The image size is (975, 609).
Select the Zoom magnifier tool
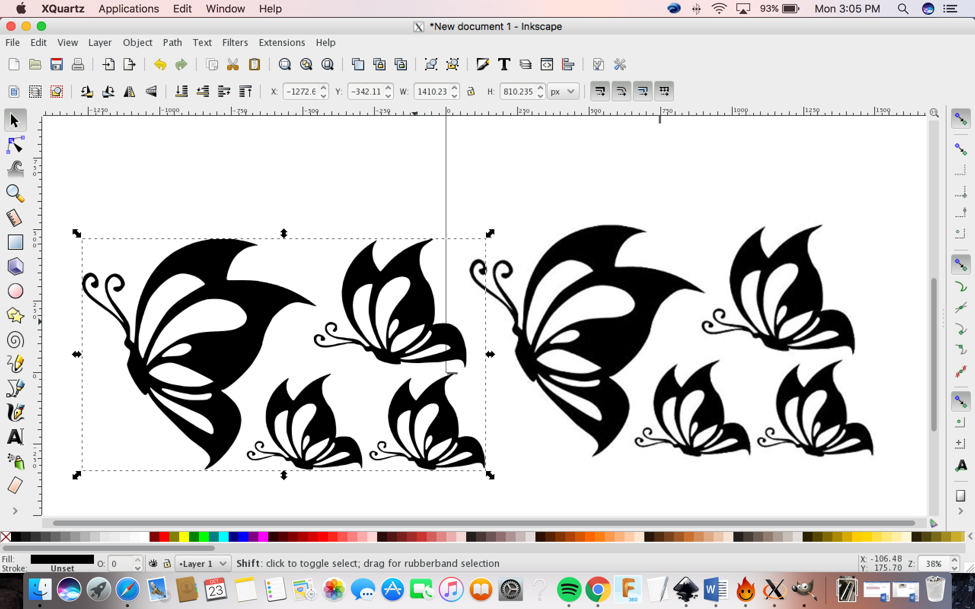click(x=15, y=193)
